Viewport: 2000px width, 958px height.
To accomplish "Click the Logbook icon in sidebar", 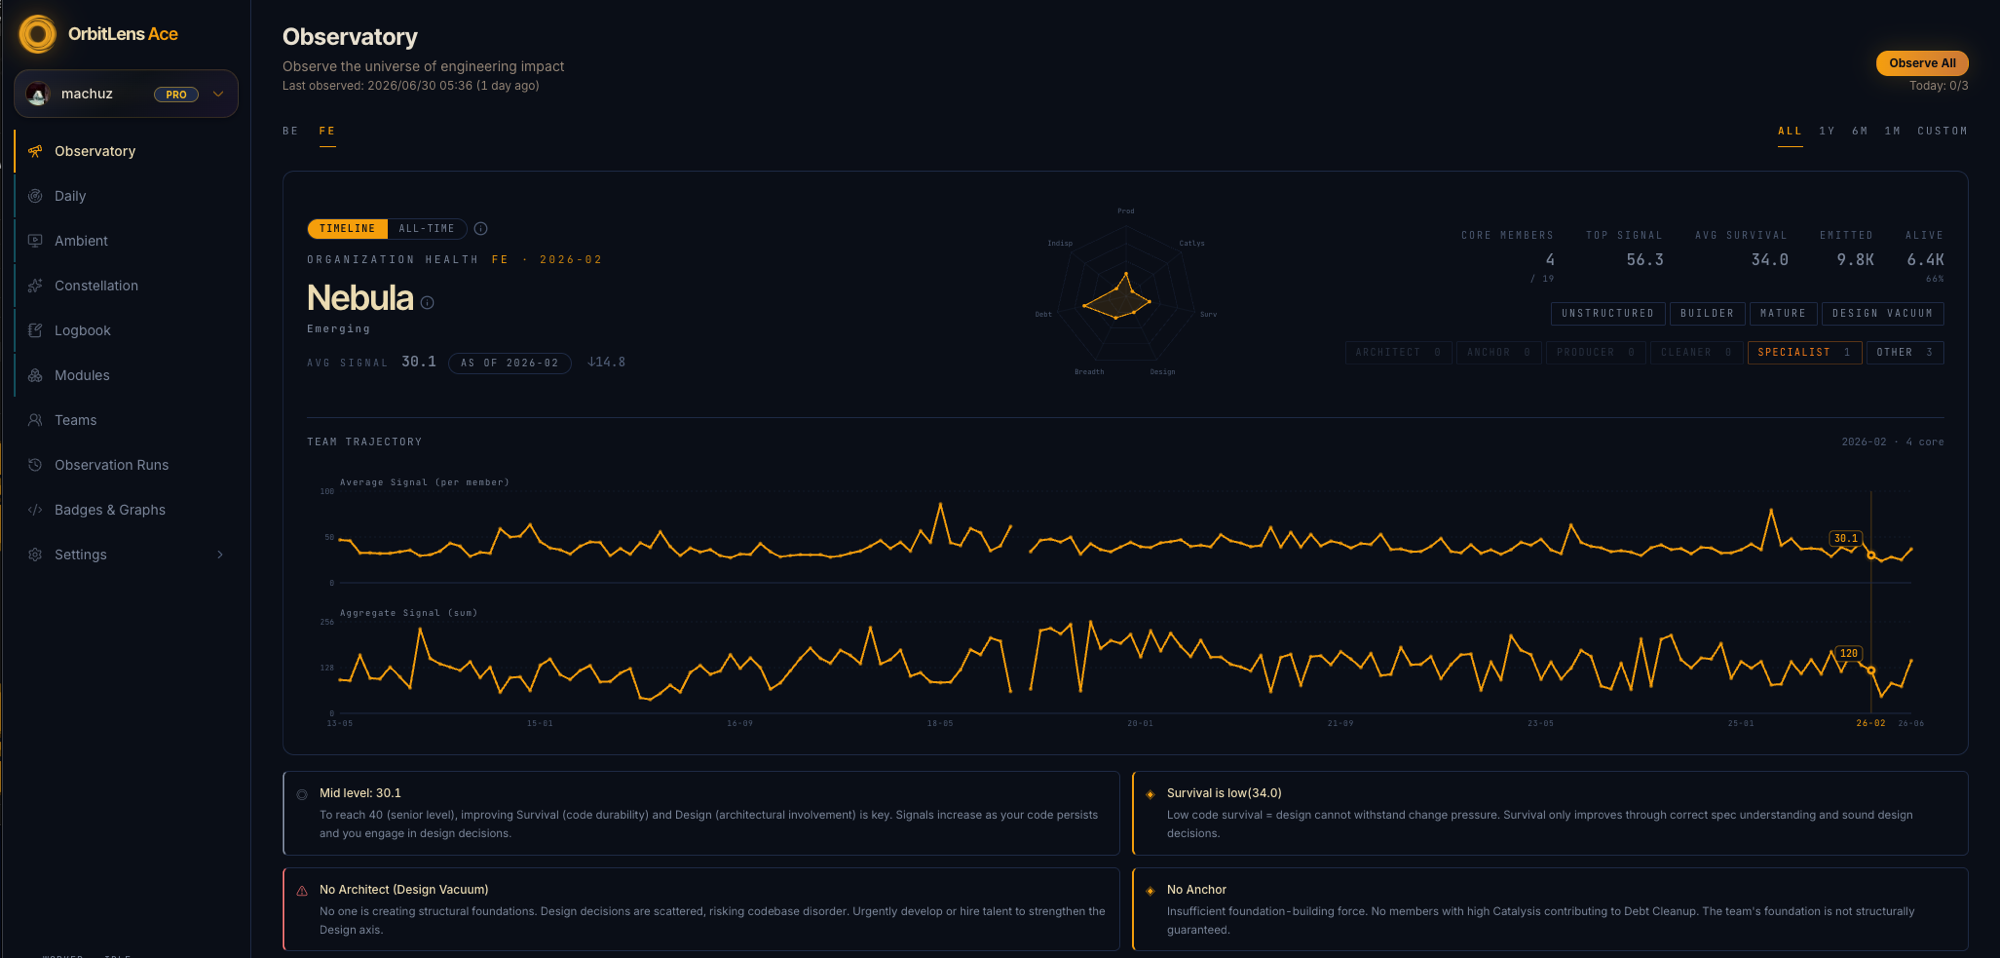I will [x=35, y=330].
